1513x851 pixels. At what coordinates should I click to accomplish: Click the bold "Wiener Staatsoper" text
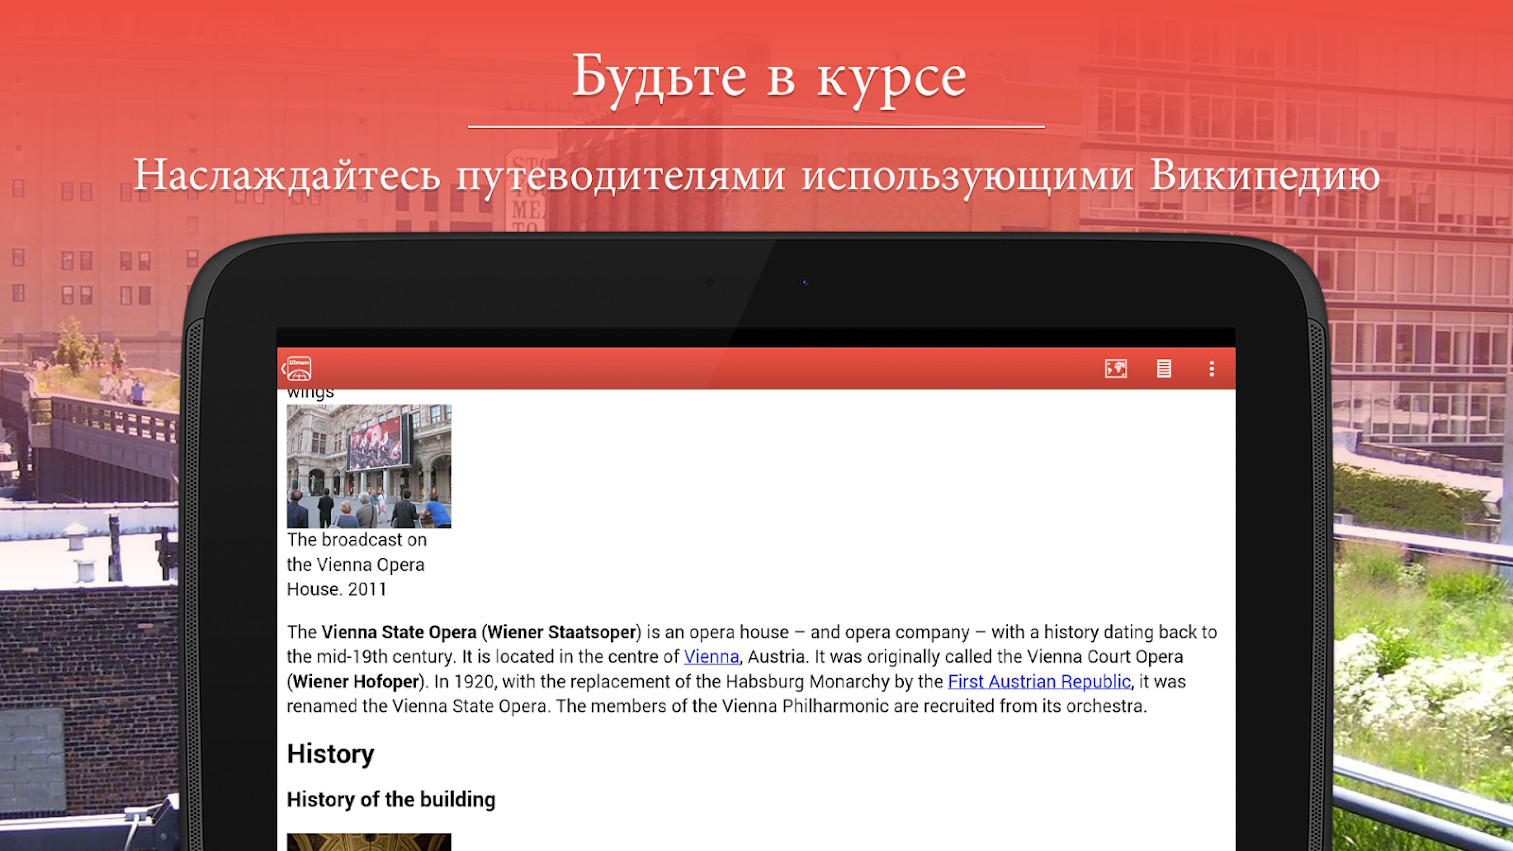(x=562, y=632)
